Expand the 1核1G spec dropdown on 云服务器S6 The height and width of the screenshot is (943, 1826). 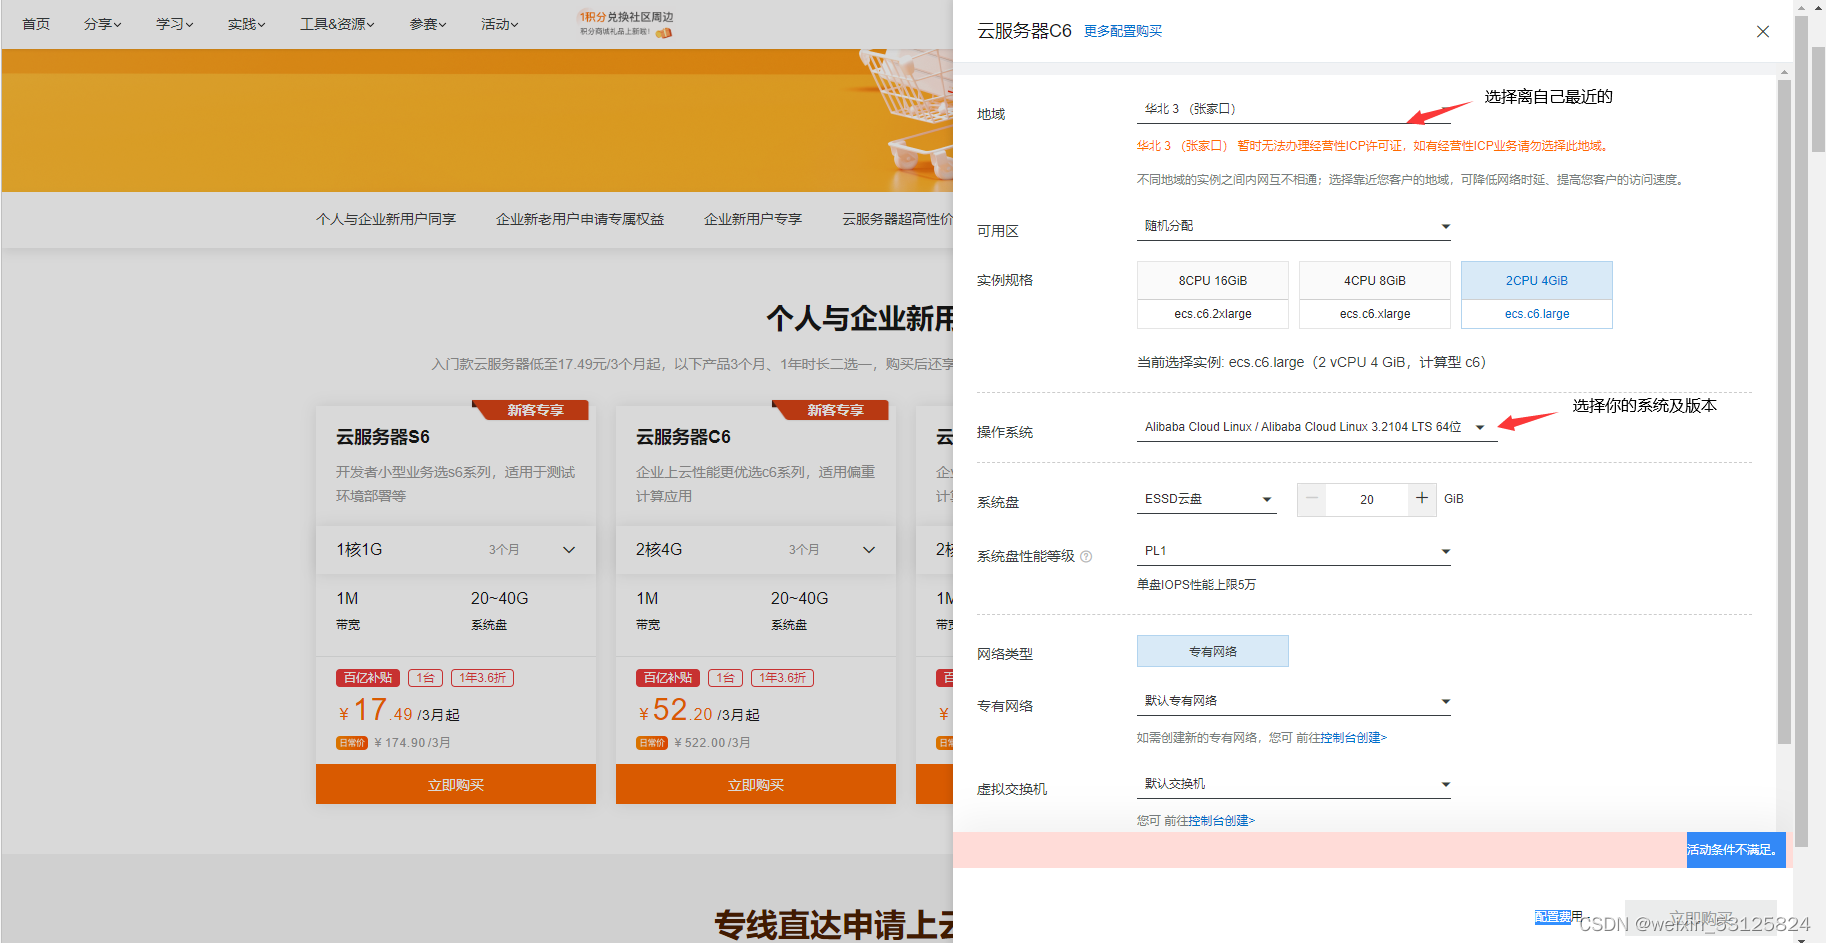coord(456,550)
